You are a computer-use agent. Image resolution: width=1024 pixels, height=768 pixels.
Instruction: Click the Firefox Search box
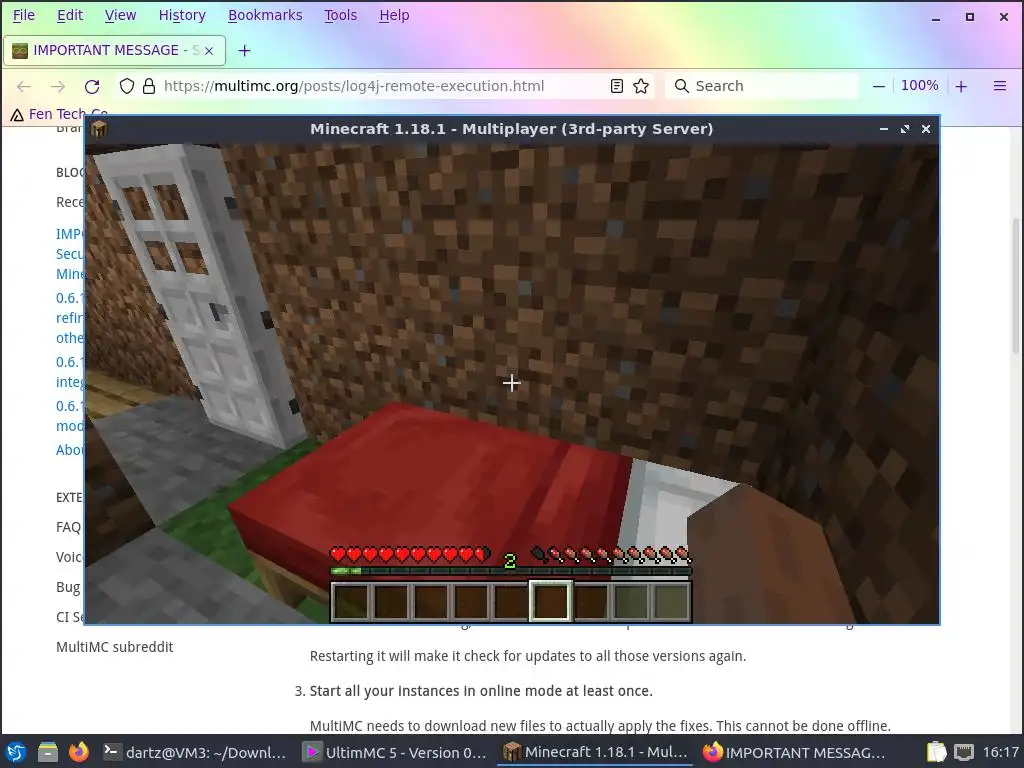point(761,86)
